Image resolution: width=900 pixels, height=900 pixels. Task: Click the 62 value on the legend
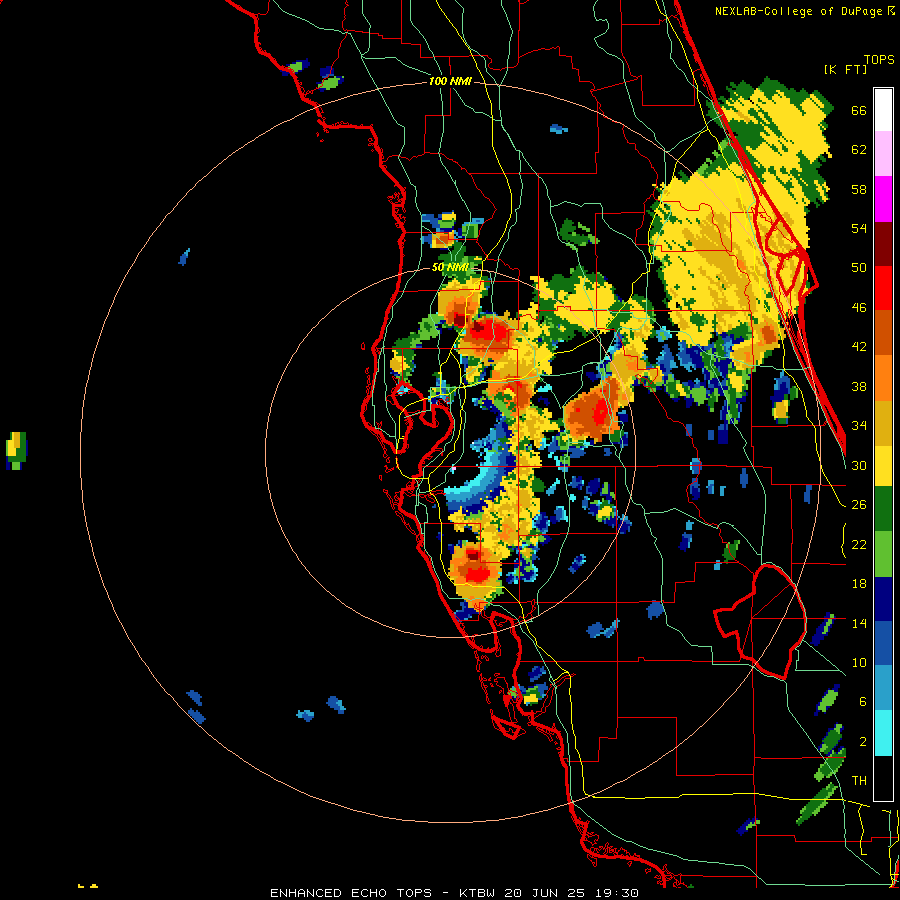point(859,150)
